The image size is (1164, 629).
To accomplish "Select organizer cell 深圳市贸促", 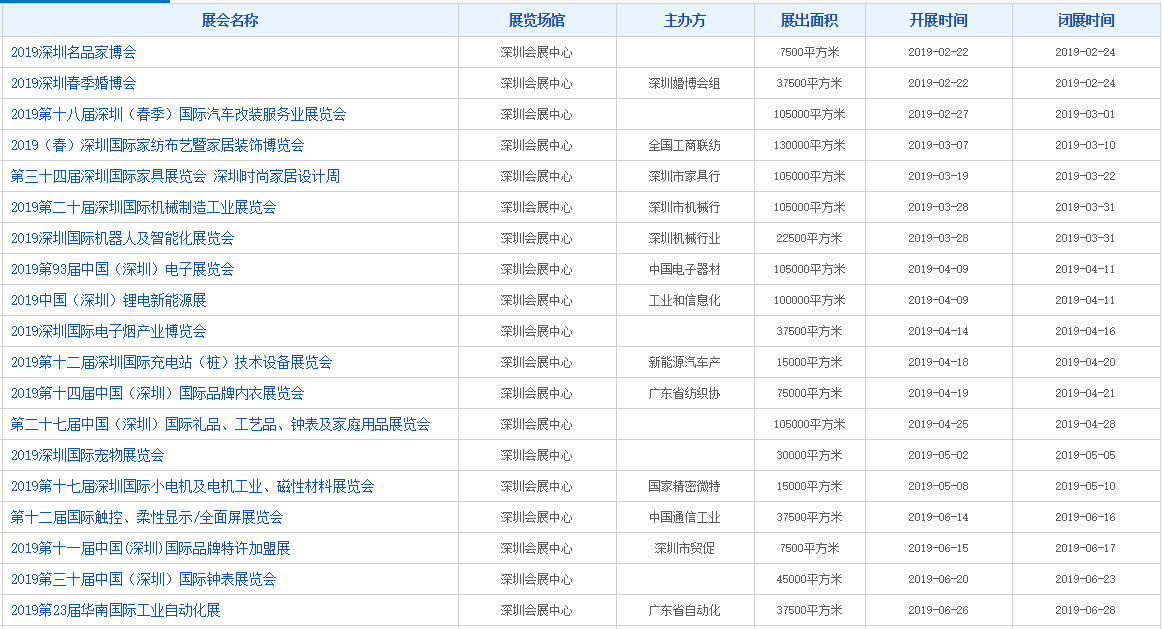I will 684,549.
